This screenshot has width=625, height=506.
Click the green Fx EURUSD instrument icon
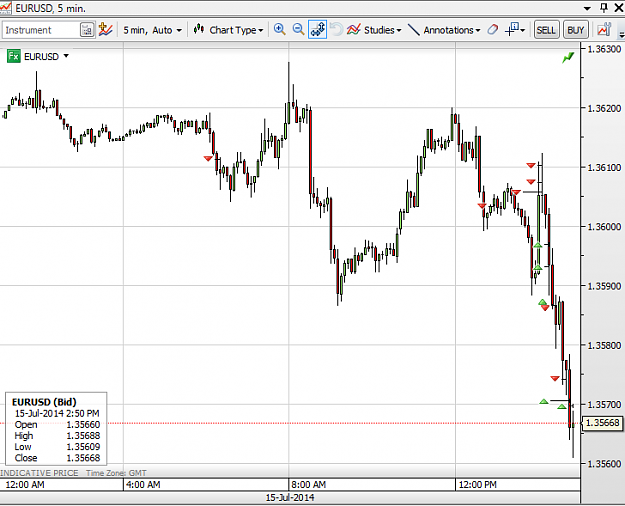[14, 56]
